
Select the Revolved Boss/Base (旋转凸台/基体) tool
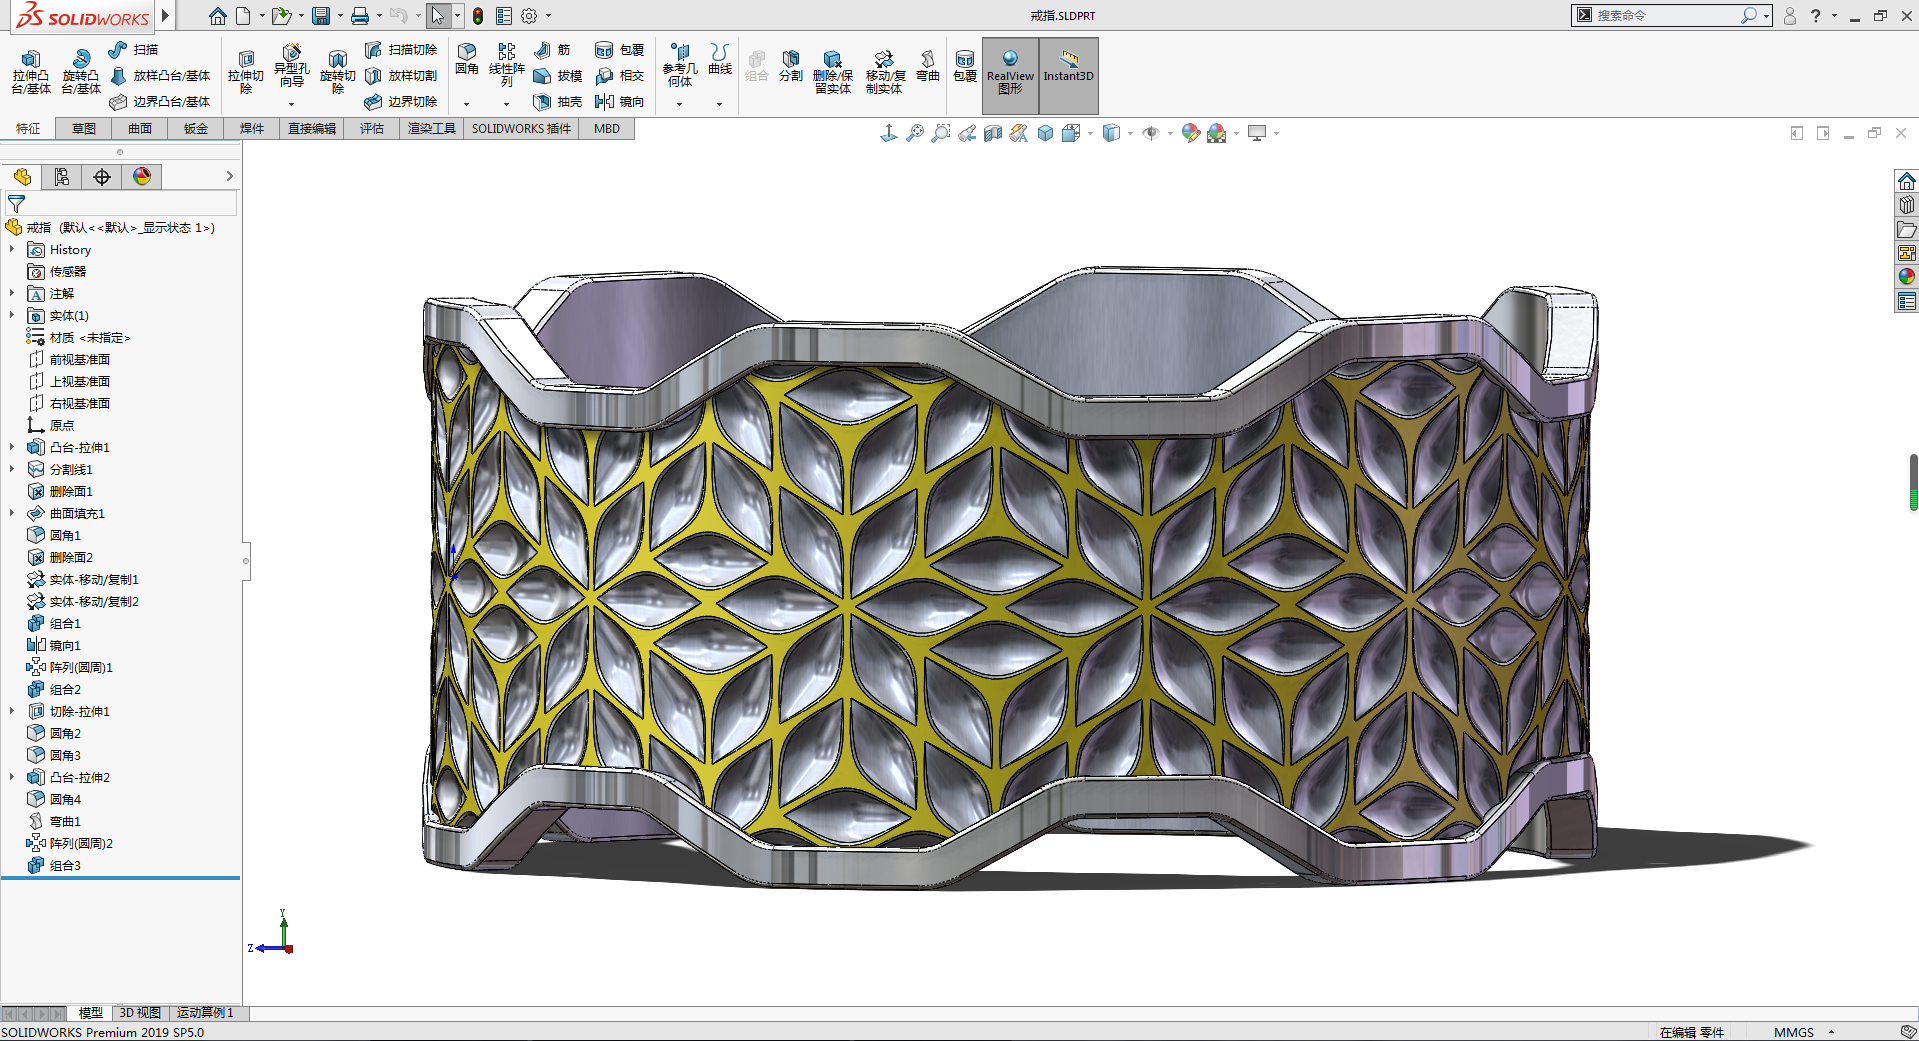(x=80, y=70)
